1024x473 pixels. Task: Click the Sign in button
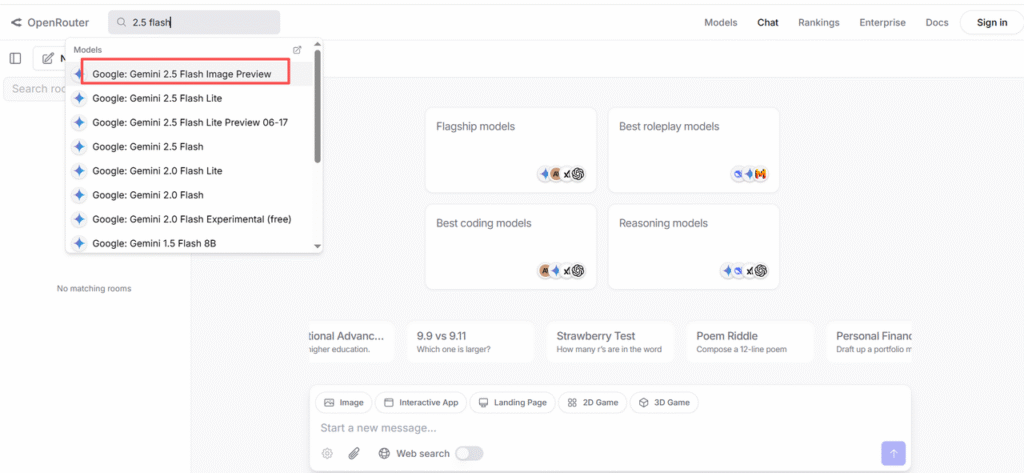(x=991, y=22)
